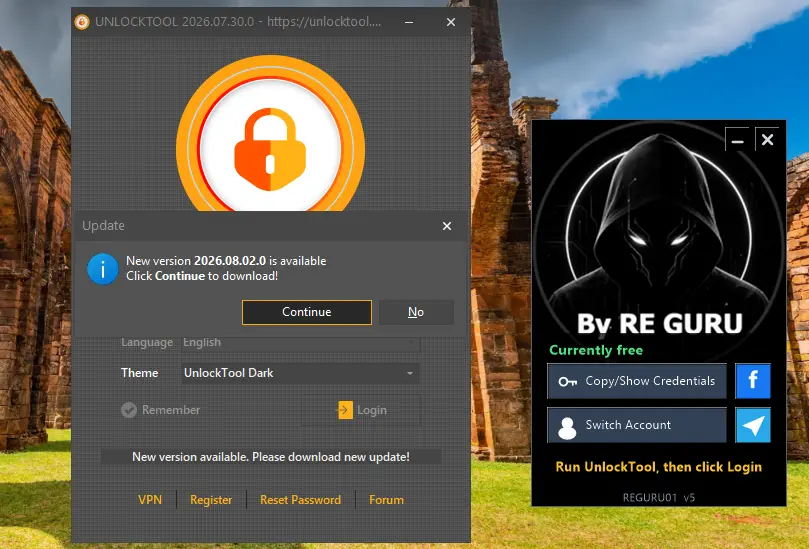809x549 pixels.
Task: Decline update with the No button
Action: click(x=416, y=312)
